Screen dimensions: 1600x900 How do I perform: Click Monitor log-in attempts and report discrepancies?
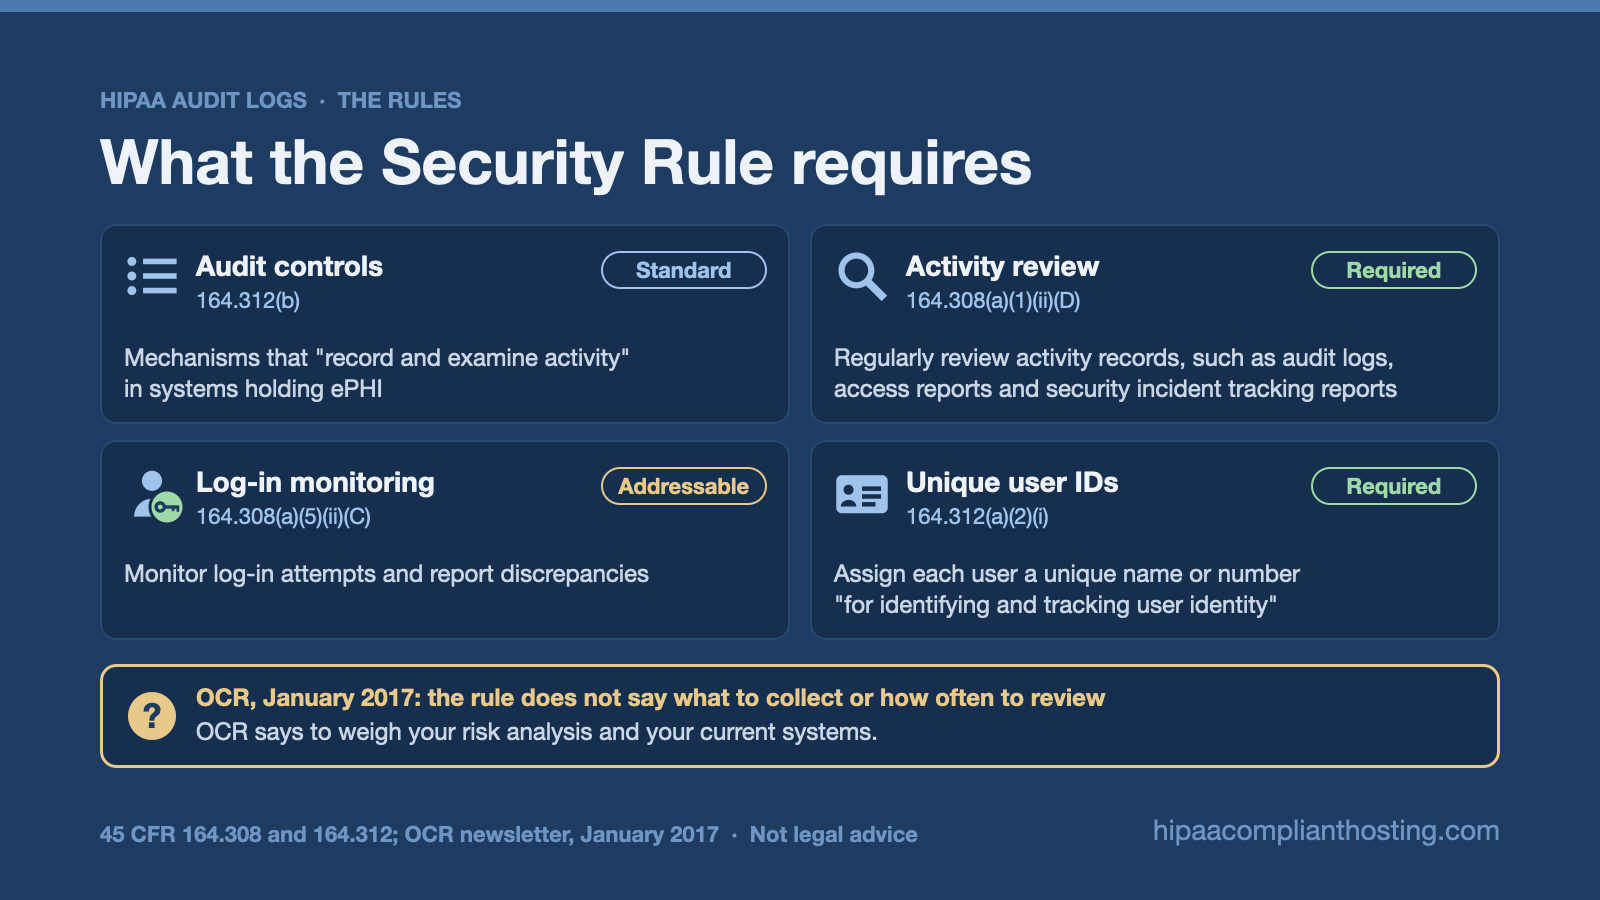386,574
